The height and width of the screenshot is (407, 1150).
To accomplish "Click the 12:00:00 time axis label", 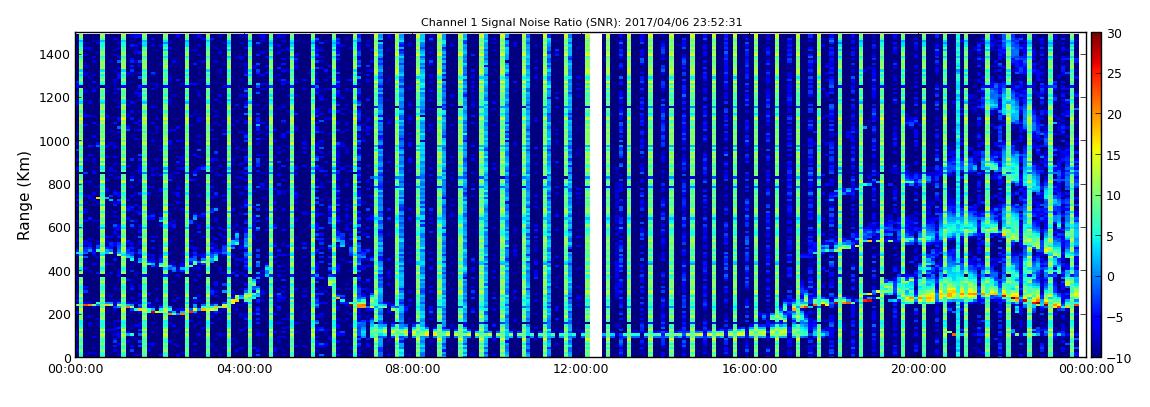I will [580, 370].
